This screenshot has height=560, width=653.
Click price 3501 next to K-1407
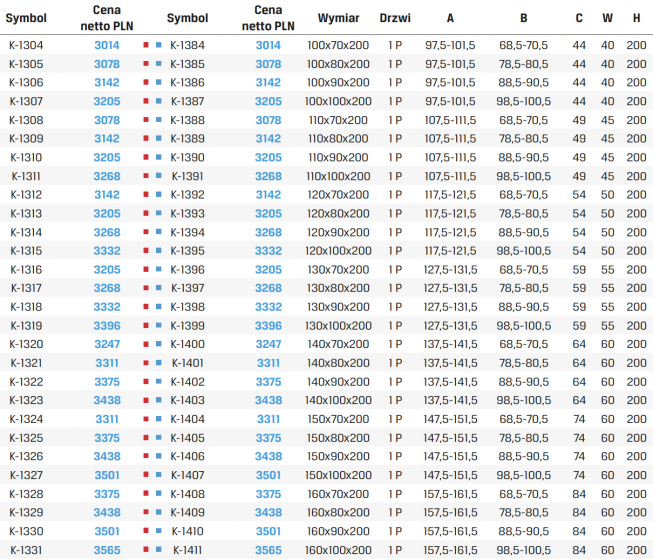tap(268, 475)
